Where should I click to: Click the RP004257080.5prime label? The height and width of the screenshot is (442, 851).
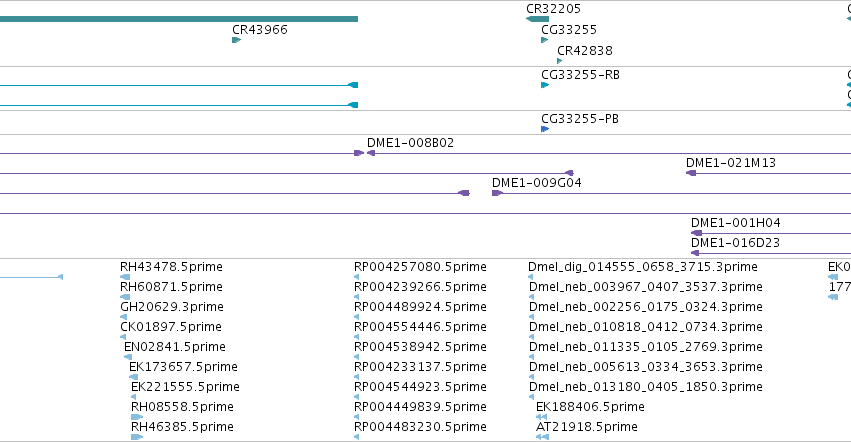click(420, 267)
